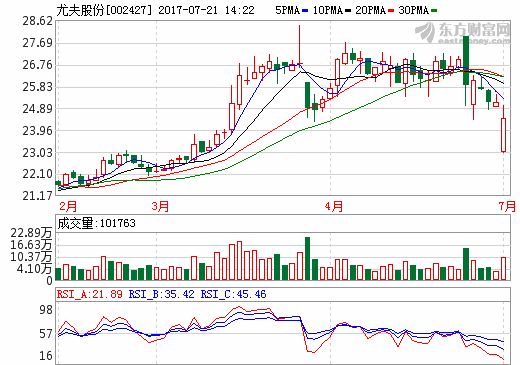
Task: Click the stock title 尤夫股份[002427]
Action: pos(104,10)
